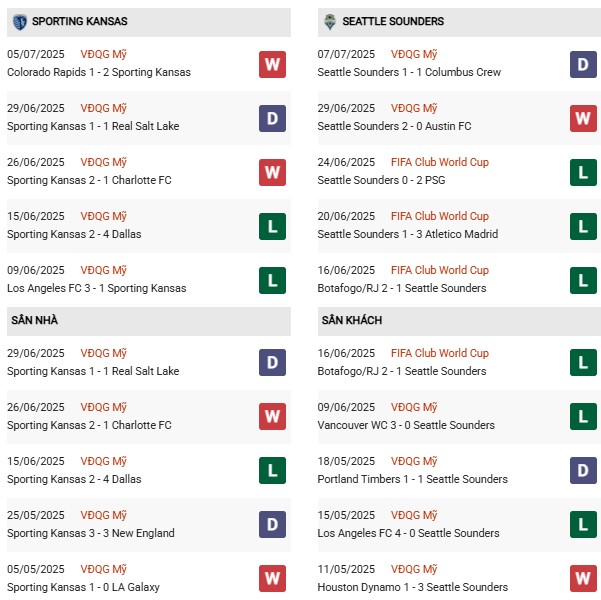Click the D badge for Seattle vs Columbus Crew
This screenshot has width=601, height=600.
pyautogui.click(x=583, y=65)
